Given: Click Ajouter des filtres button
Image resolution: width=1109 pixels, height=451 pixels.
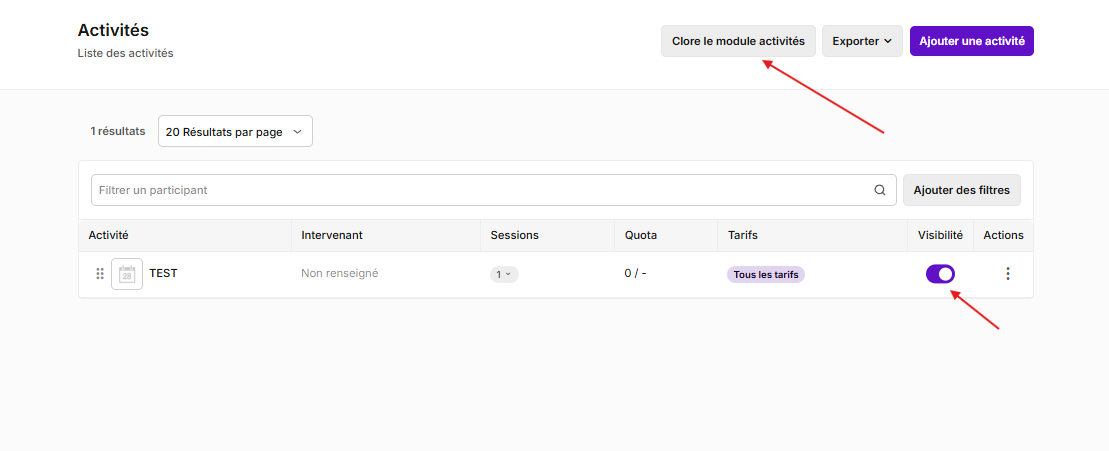Looking at the screenshot, I should [x=961, y=190].
